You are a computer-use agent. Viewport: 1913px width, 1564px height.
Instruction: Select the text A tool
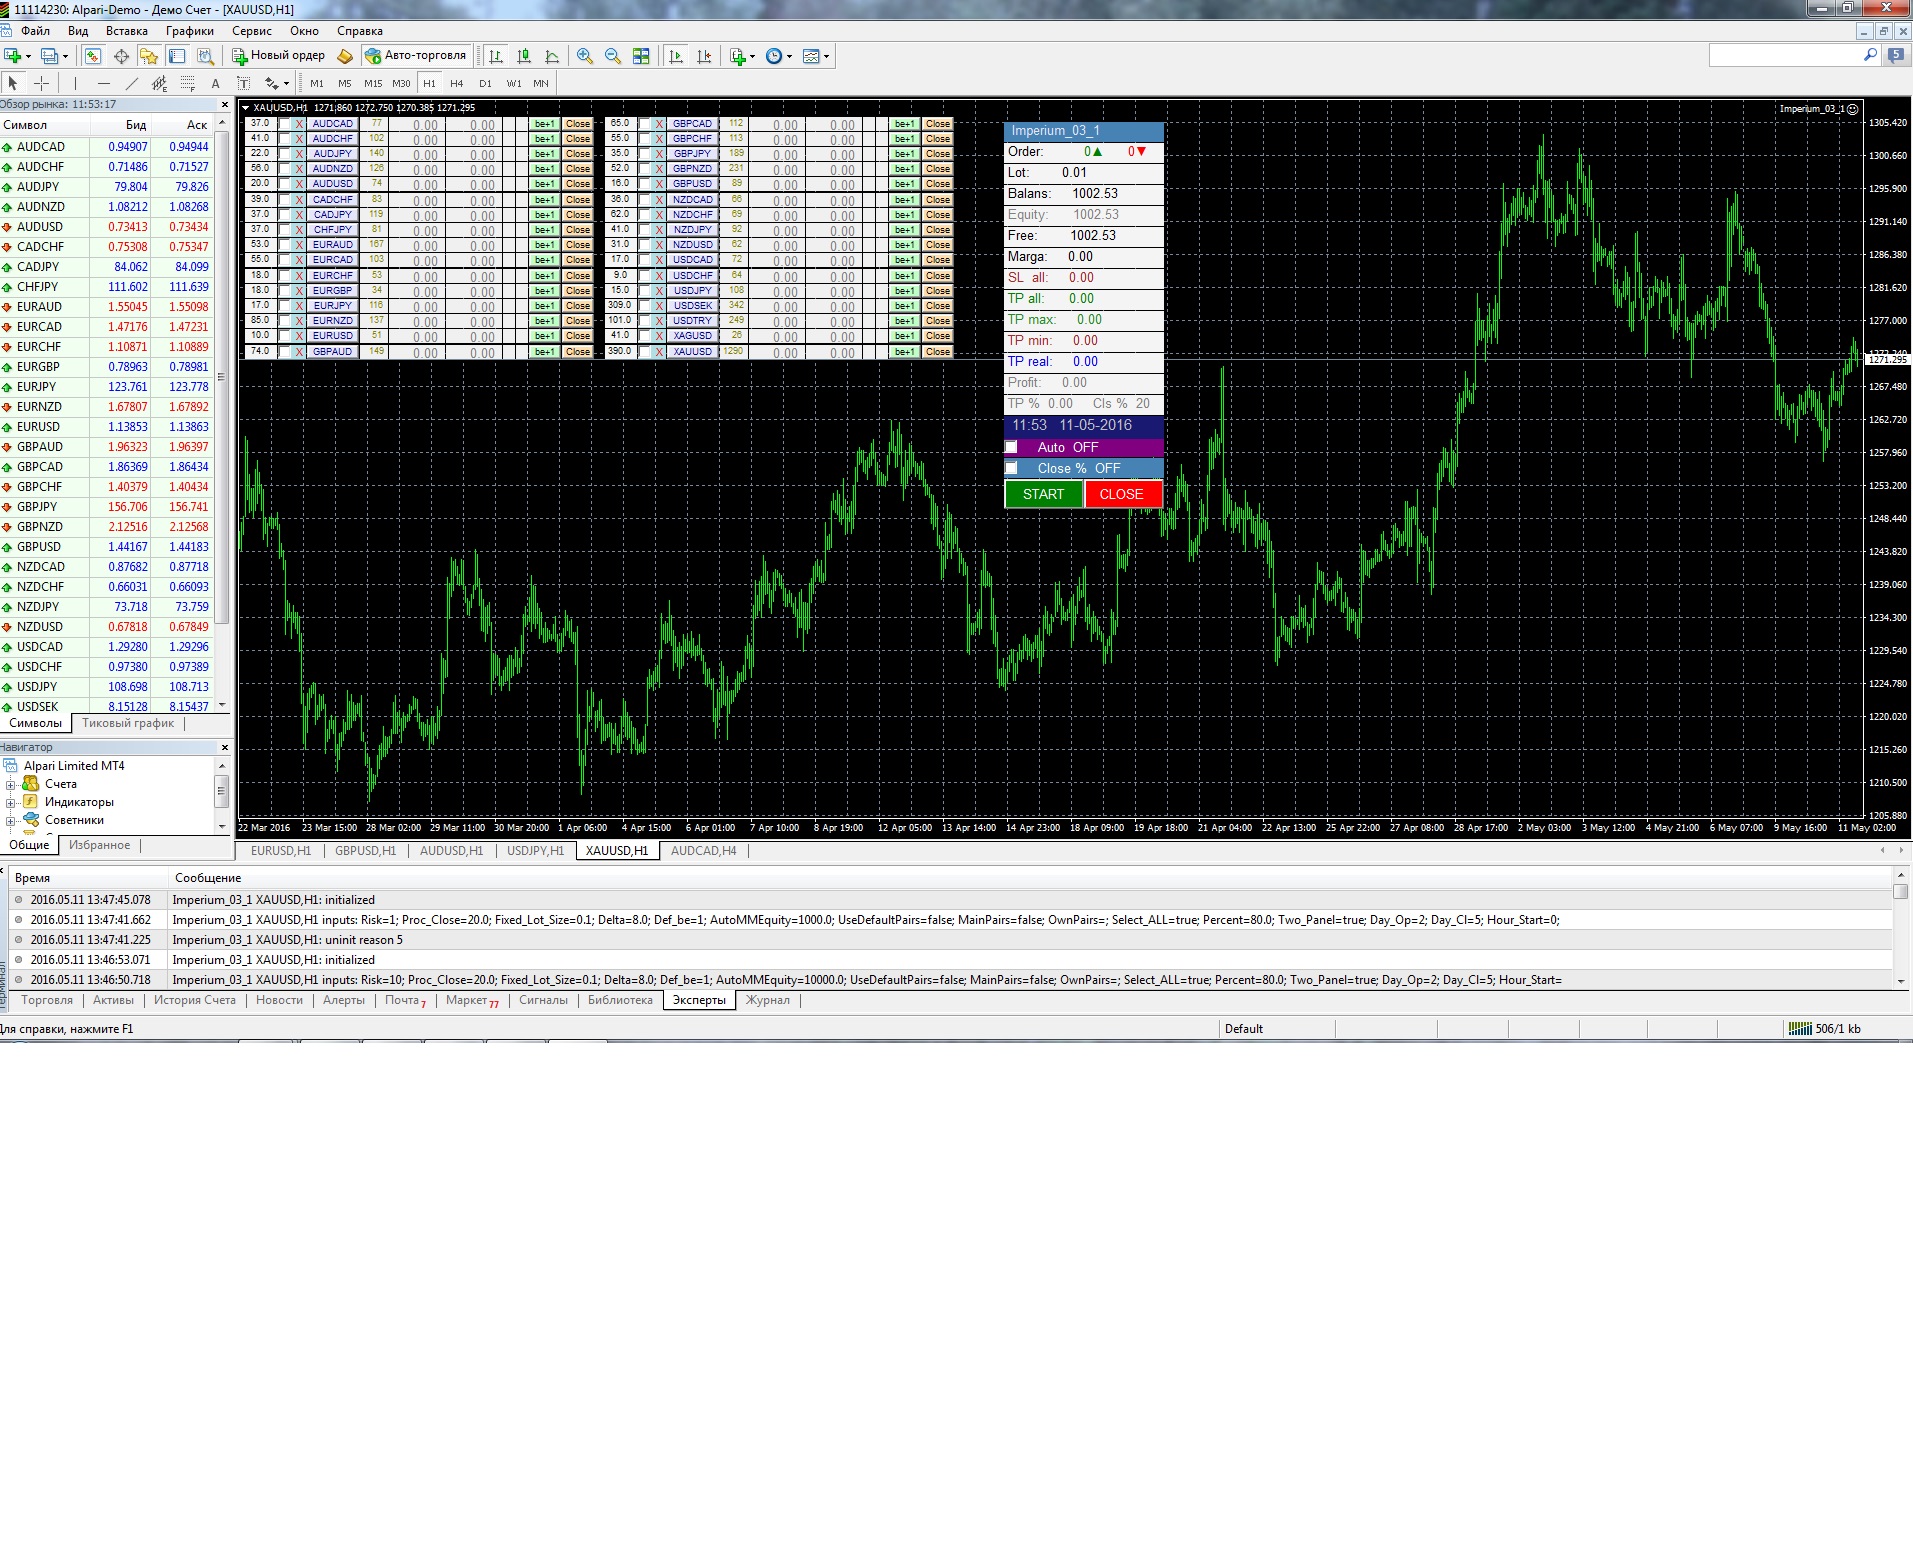[x=215, y=83]
